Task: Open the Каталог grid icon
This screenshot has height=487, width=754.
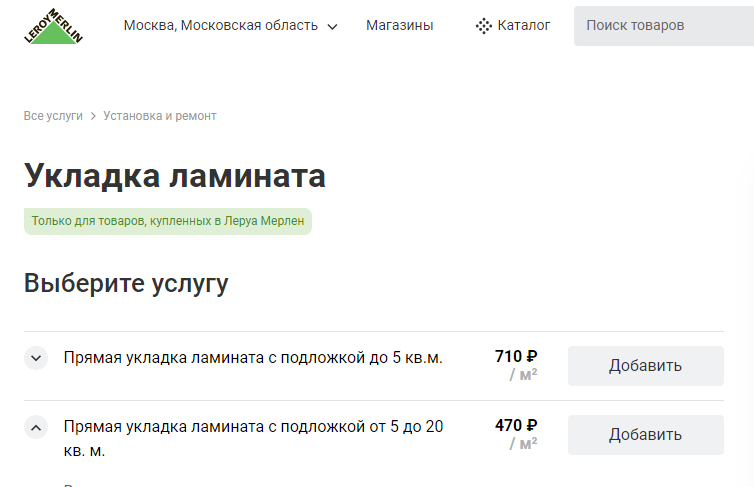Action: click(484, 26)
